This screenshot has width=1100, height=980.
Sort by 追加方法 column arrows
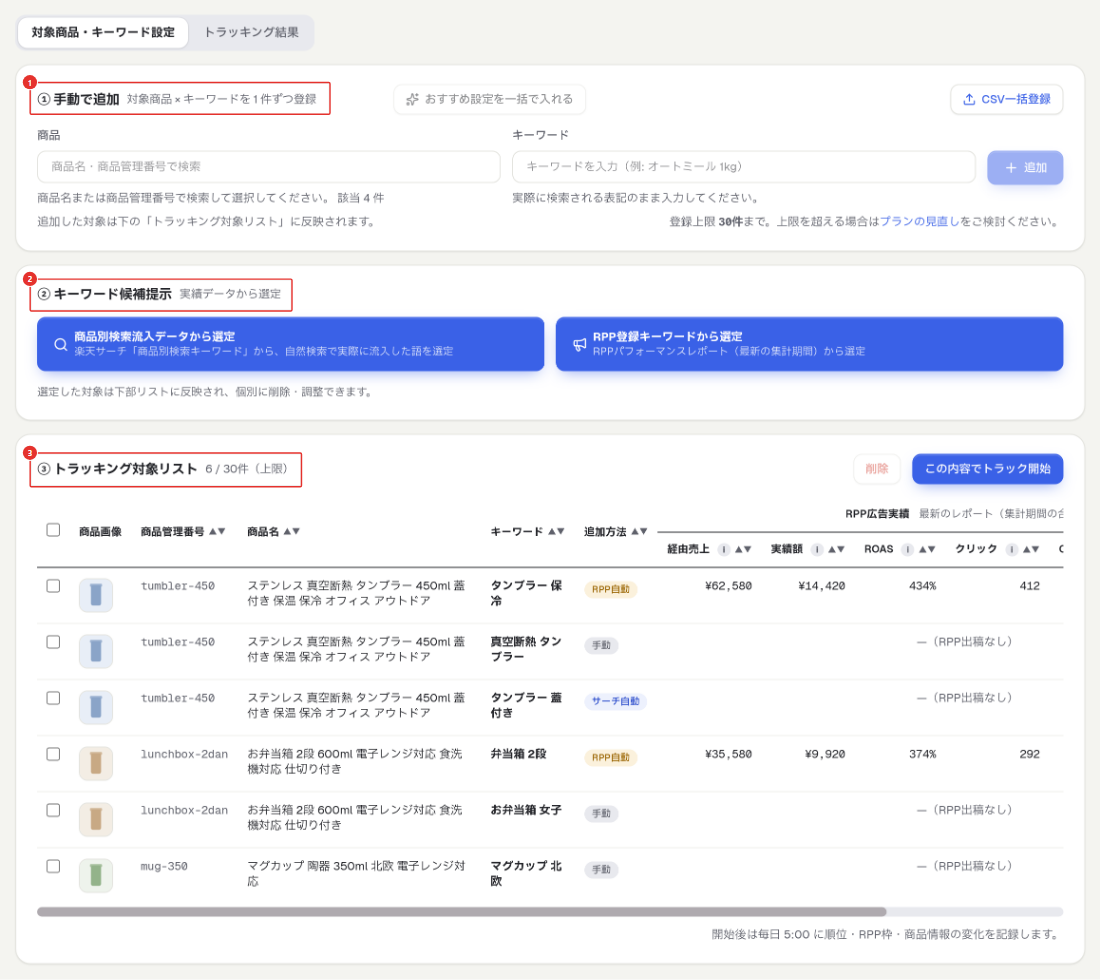coord(639,532)
